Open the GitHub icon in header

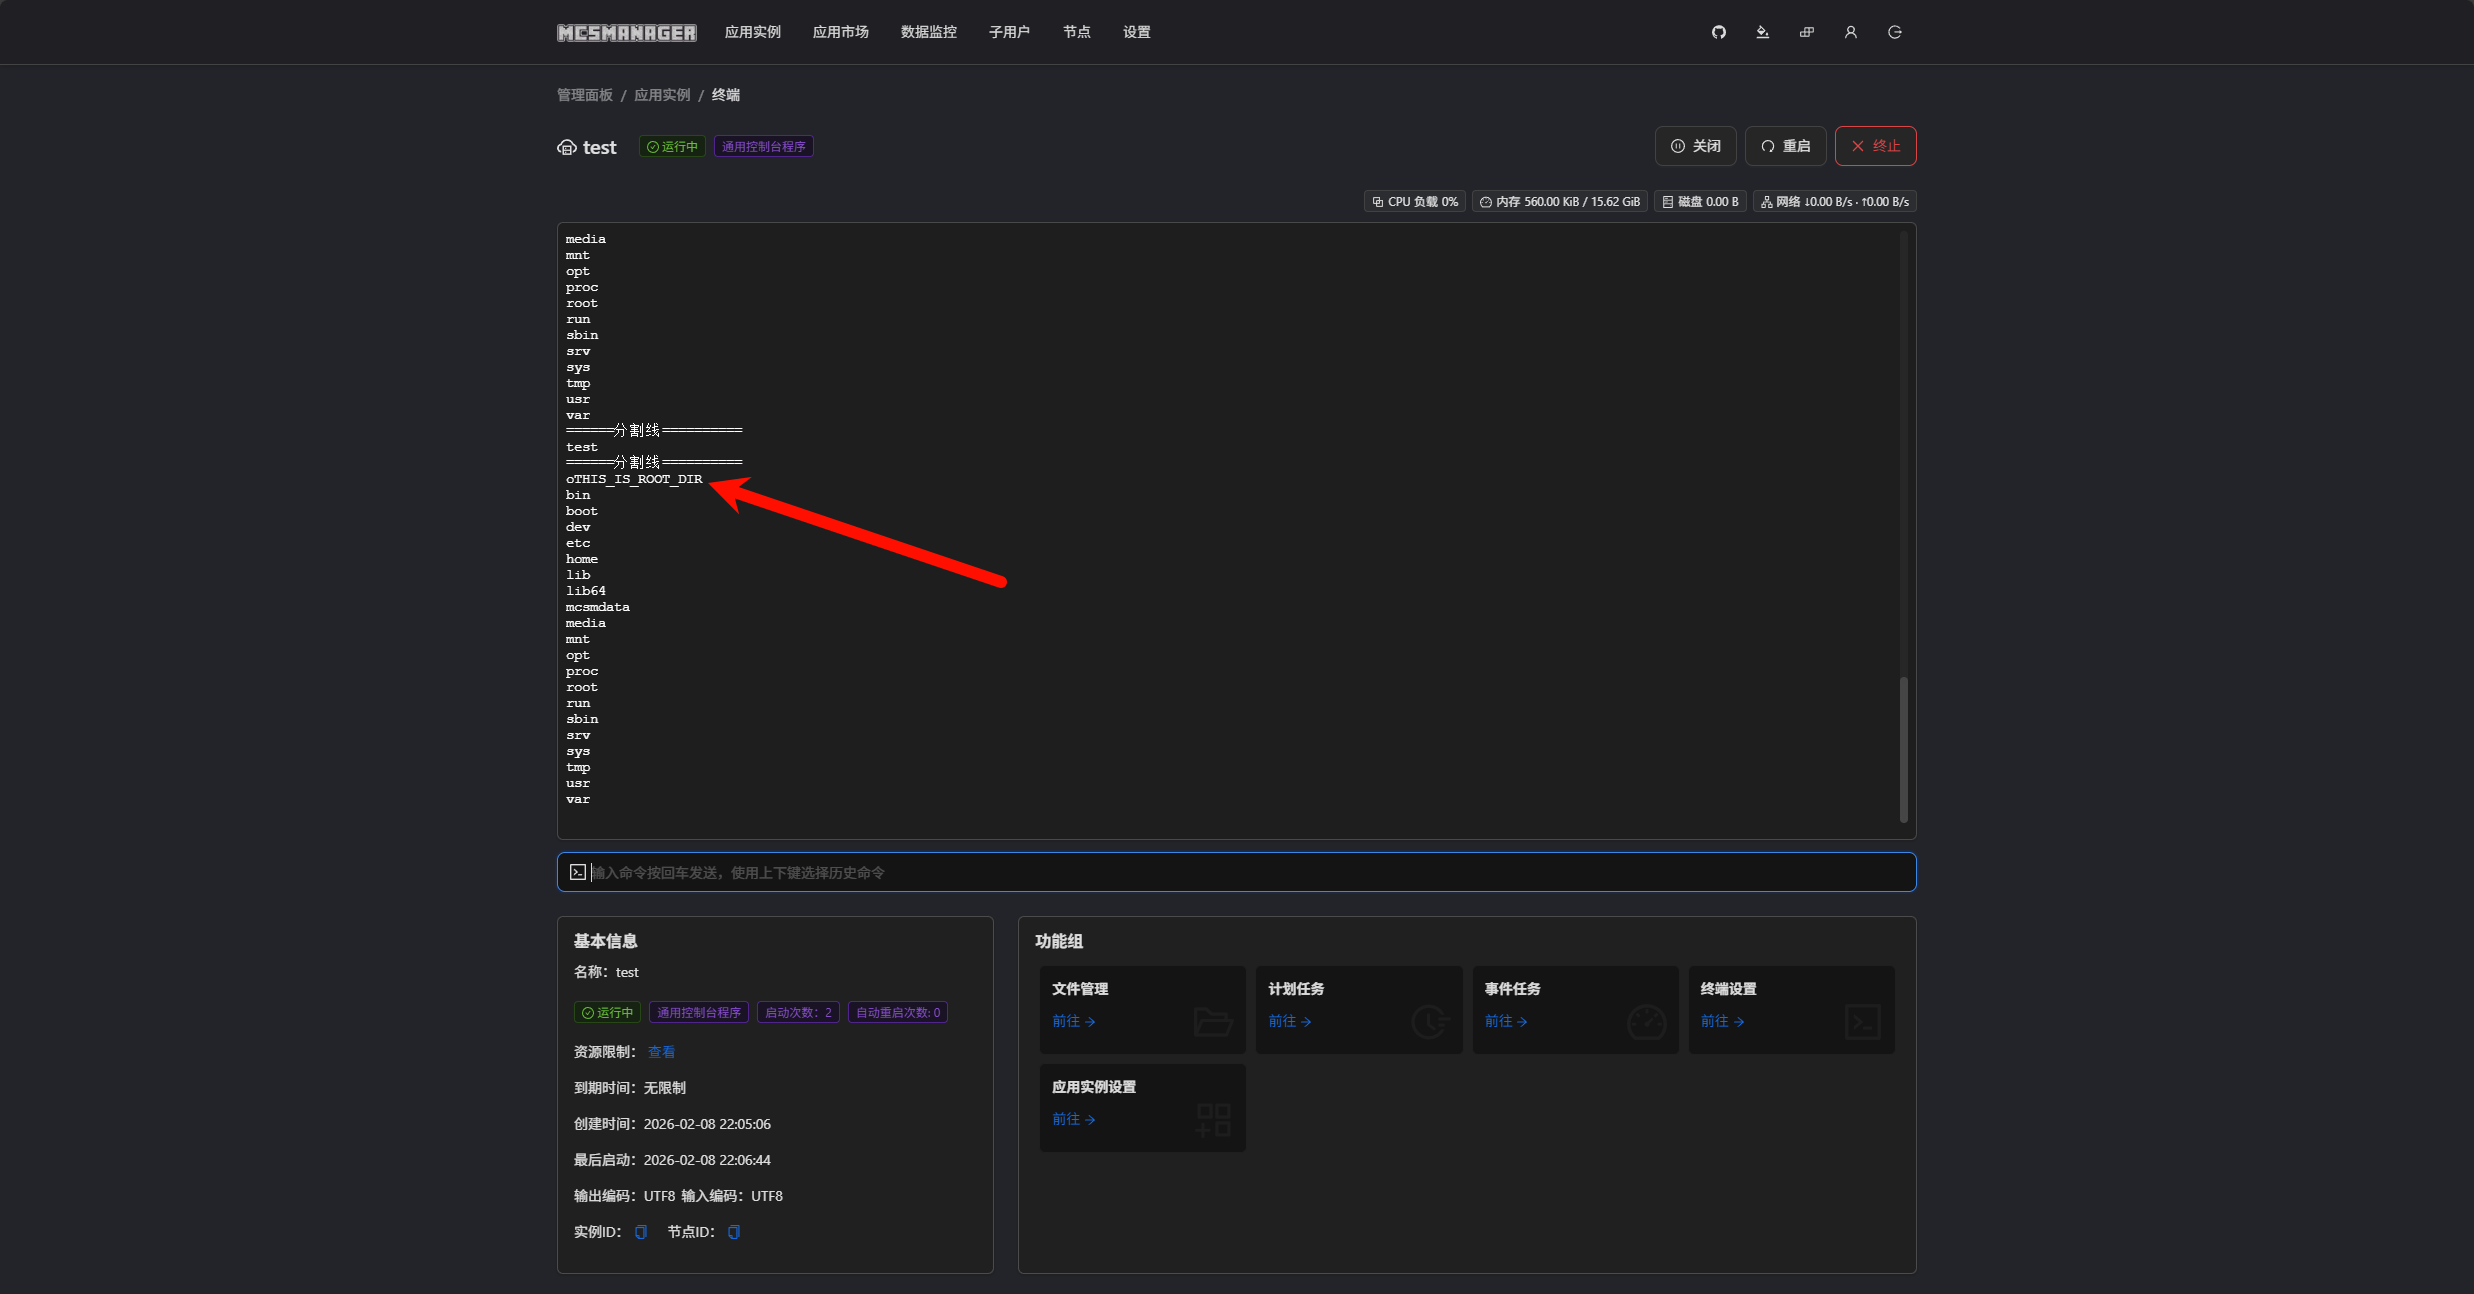pos(1718,32)
